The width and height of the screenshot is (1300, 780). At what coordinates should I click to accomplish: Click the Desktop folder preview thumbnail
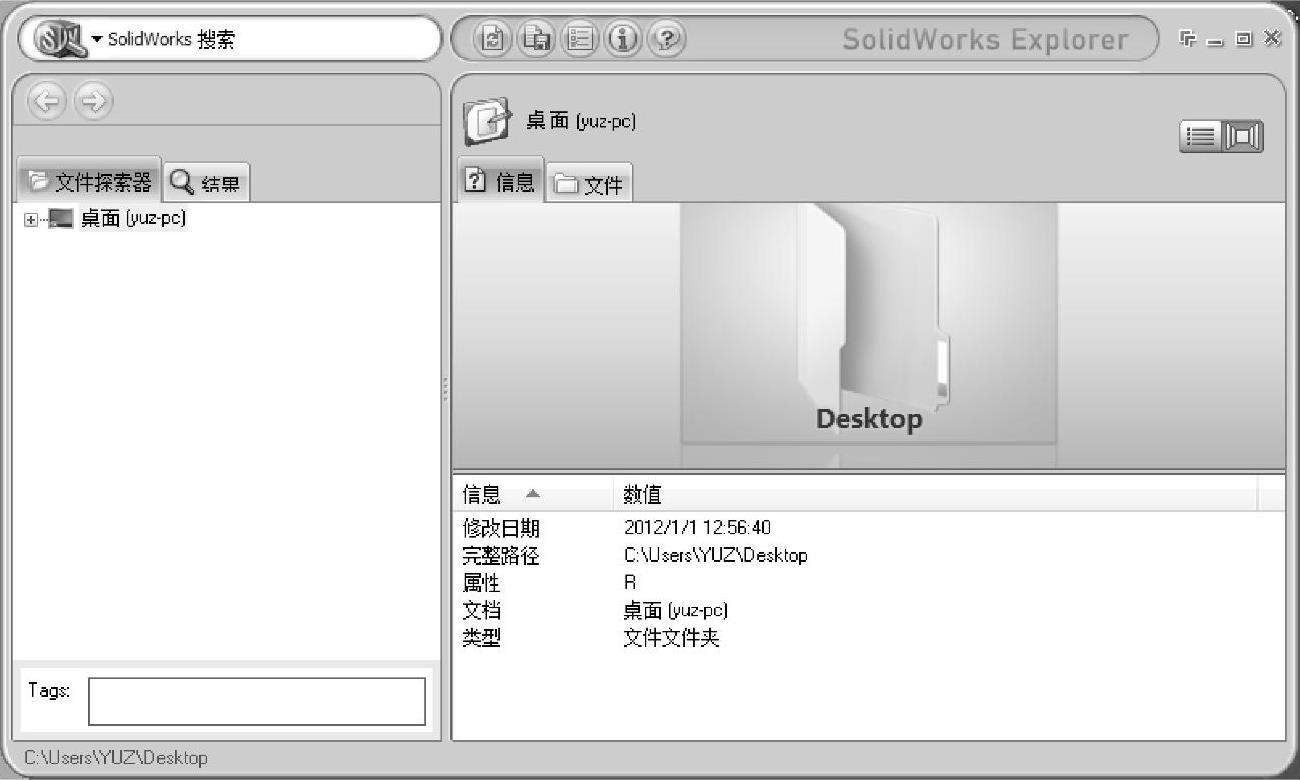tap(869, 322)
